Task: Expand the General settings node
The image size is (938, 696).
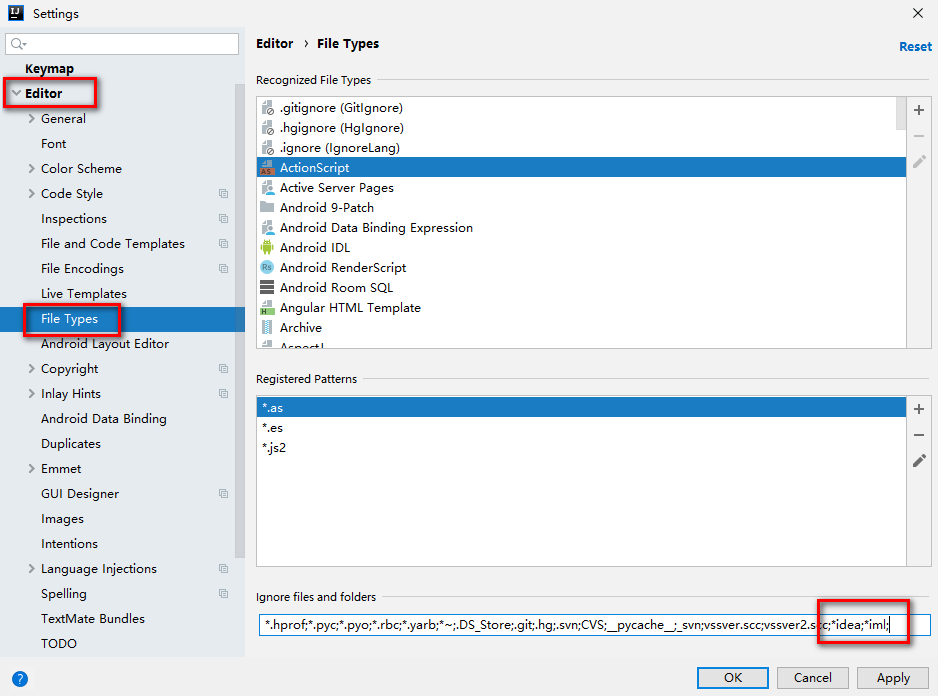Action: 32,119
